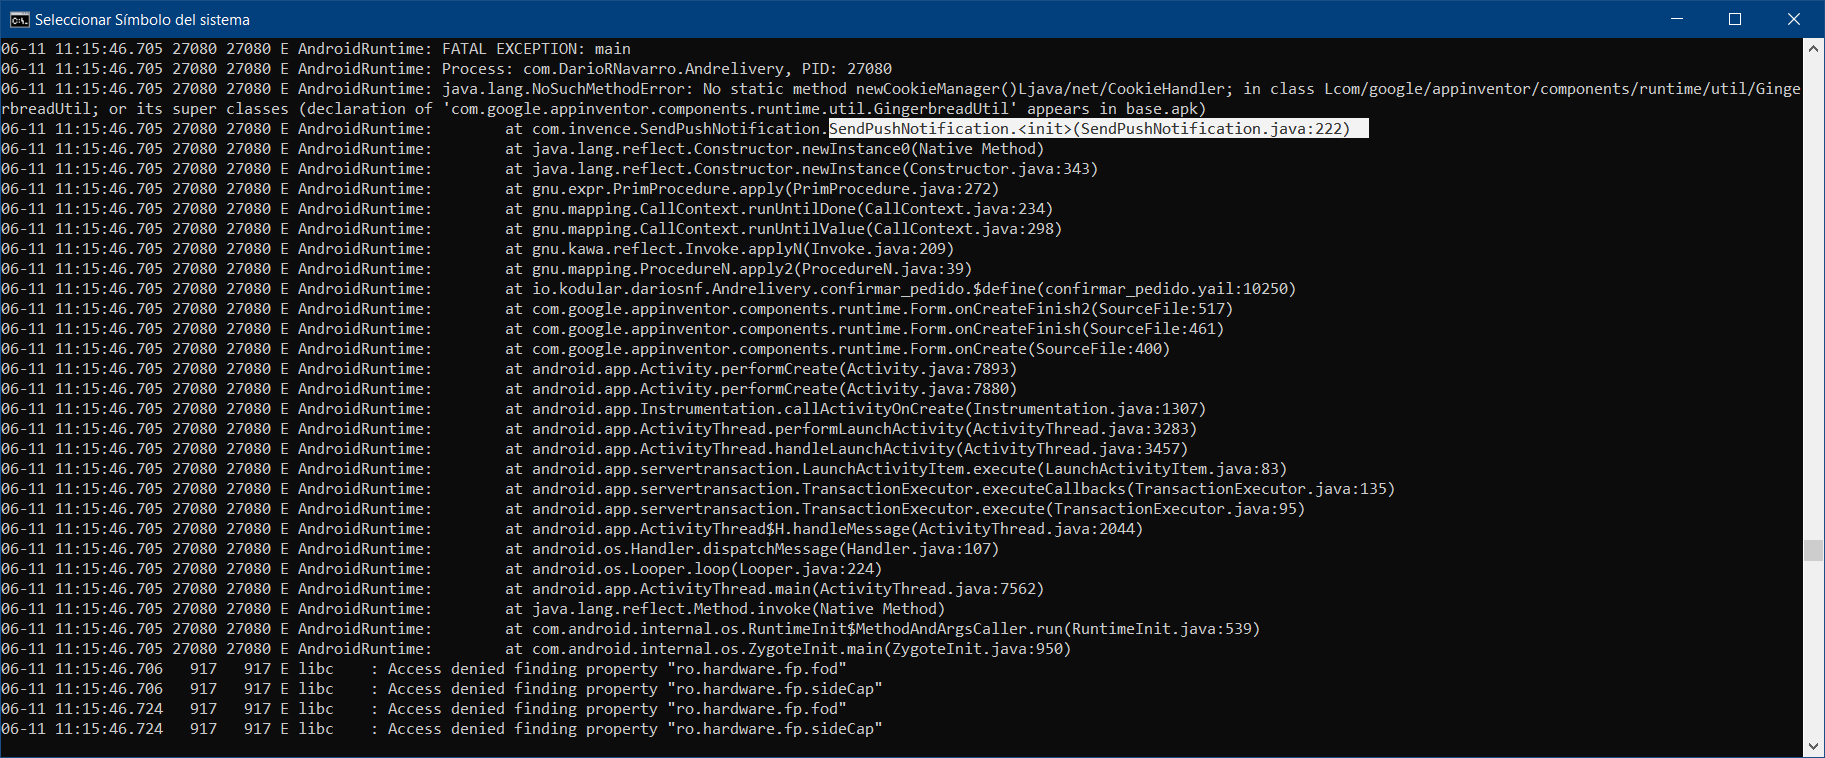Viewport: 1825px width, 758px height.
Task: Click the FATAL EXCEPTION: main line
Action: tap(316, 49)
